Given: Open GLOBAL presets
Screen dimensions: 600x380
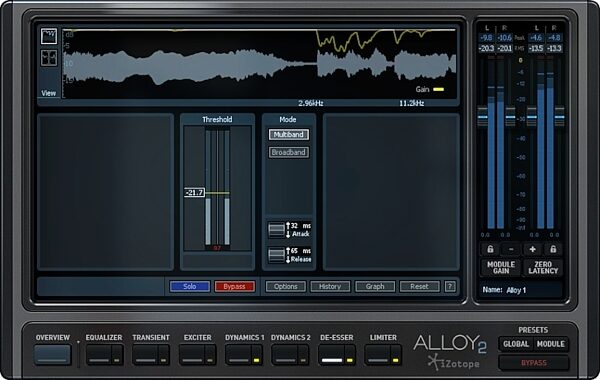Looking at the screenshot, I should click(x=516, y=344).
